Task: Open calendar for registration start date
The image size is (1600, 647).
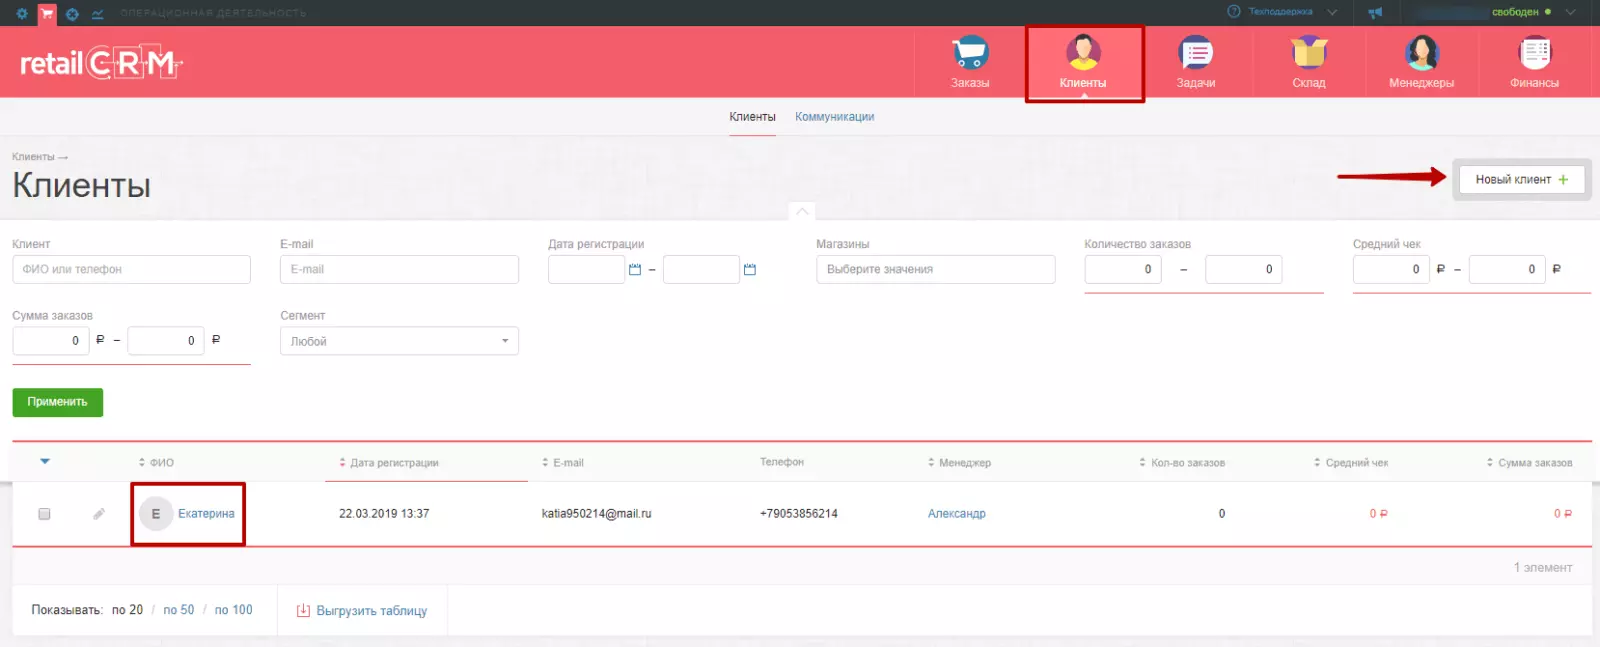Action: (x=634, y=270)
